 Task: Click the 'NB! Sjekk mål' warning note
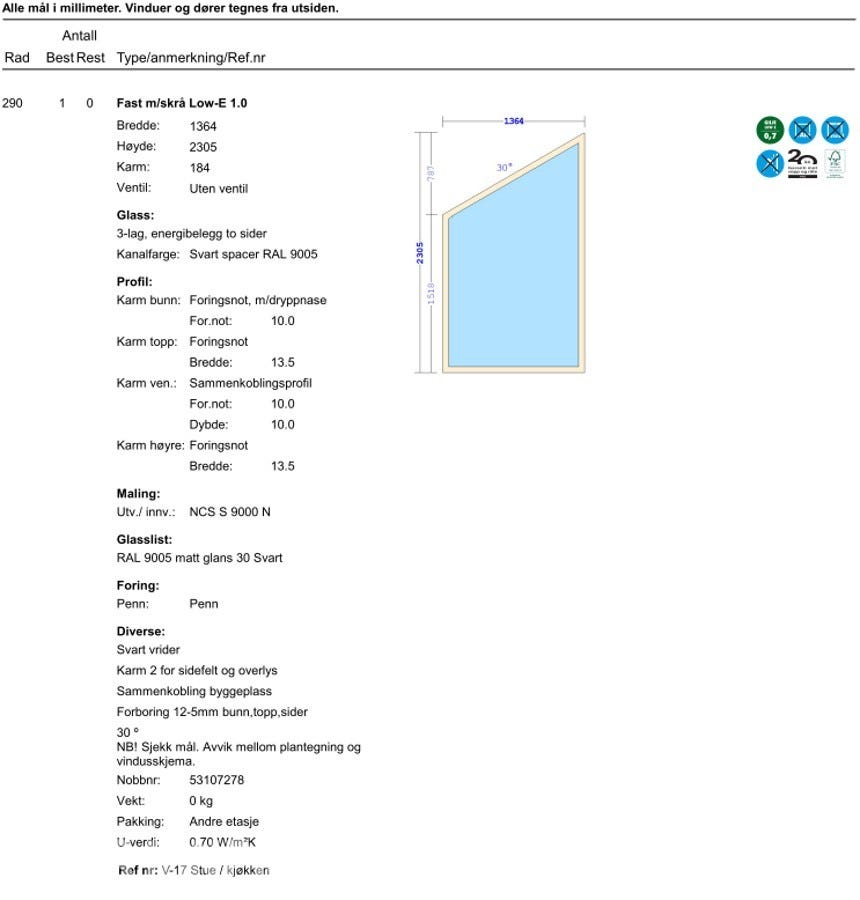(238, 754)
